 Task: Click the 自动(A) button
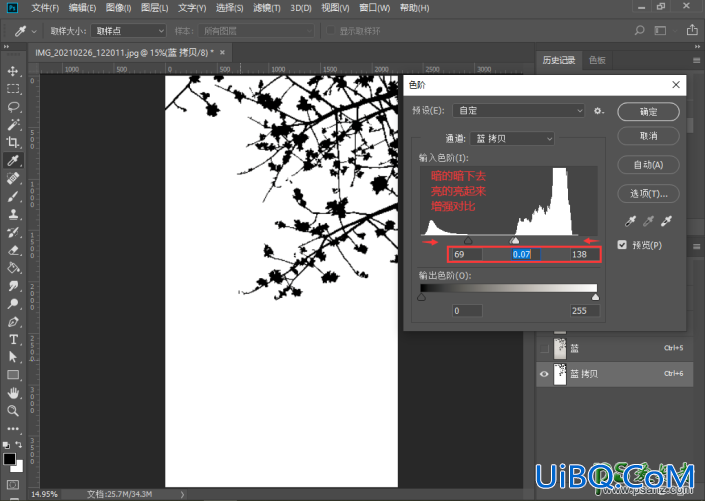click(648, 165)
